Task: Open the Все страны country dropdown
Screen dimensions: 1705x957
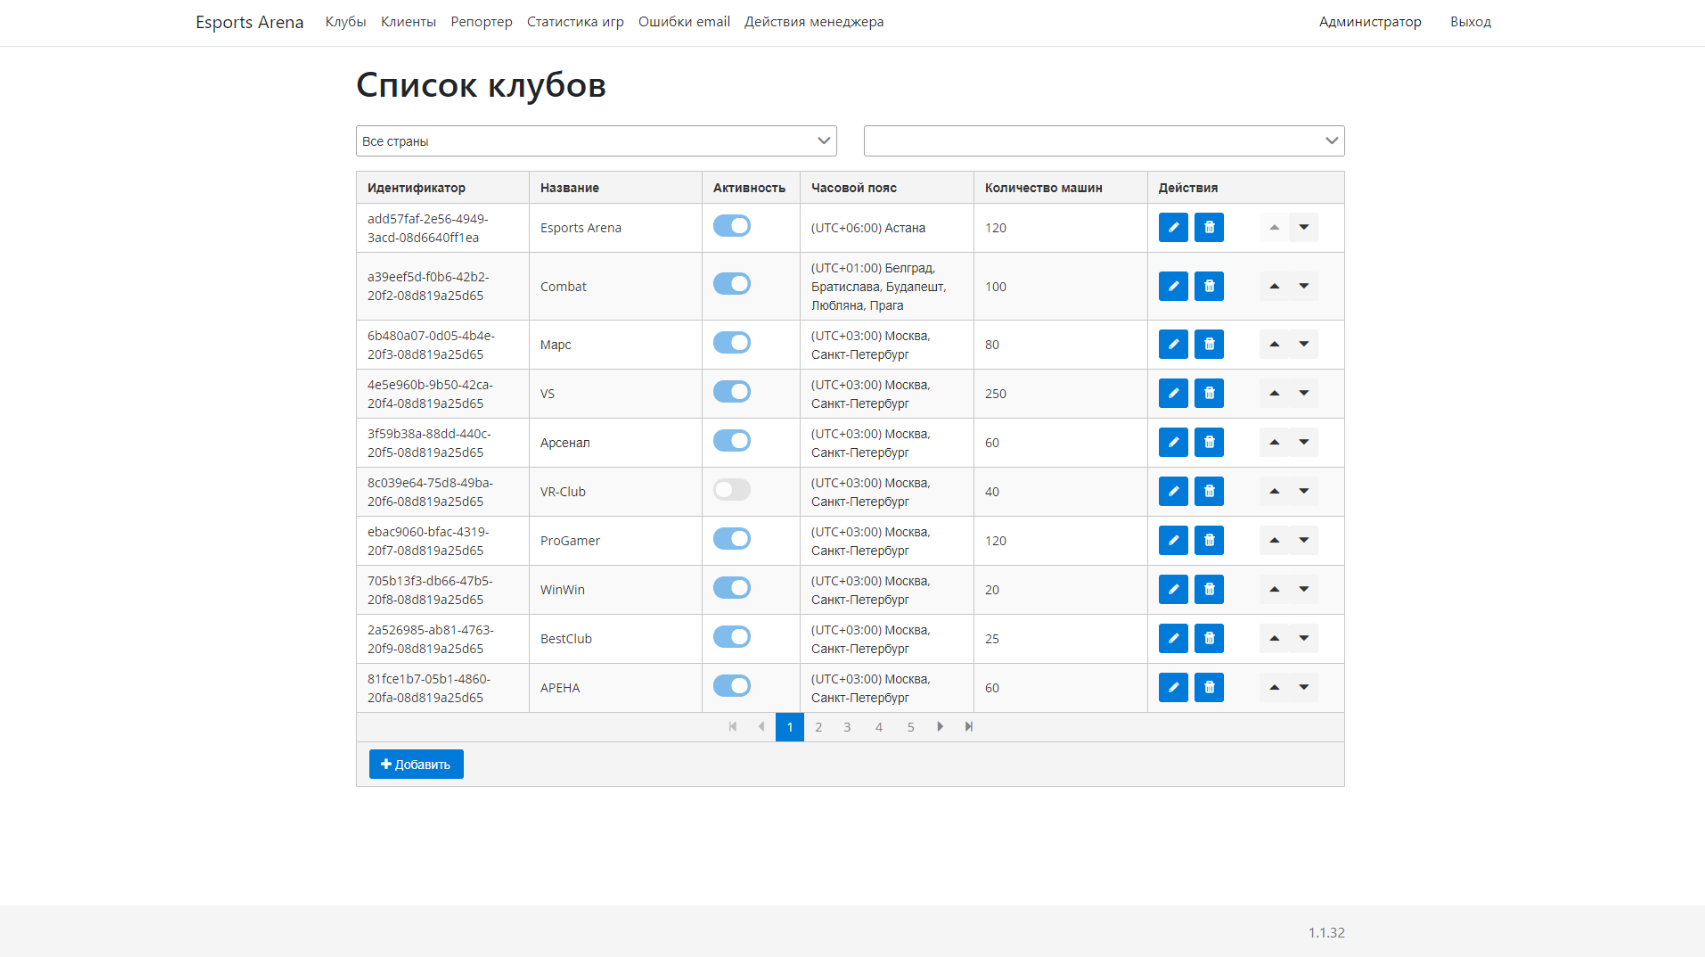Action: point(596,141)
